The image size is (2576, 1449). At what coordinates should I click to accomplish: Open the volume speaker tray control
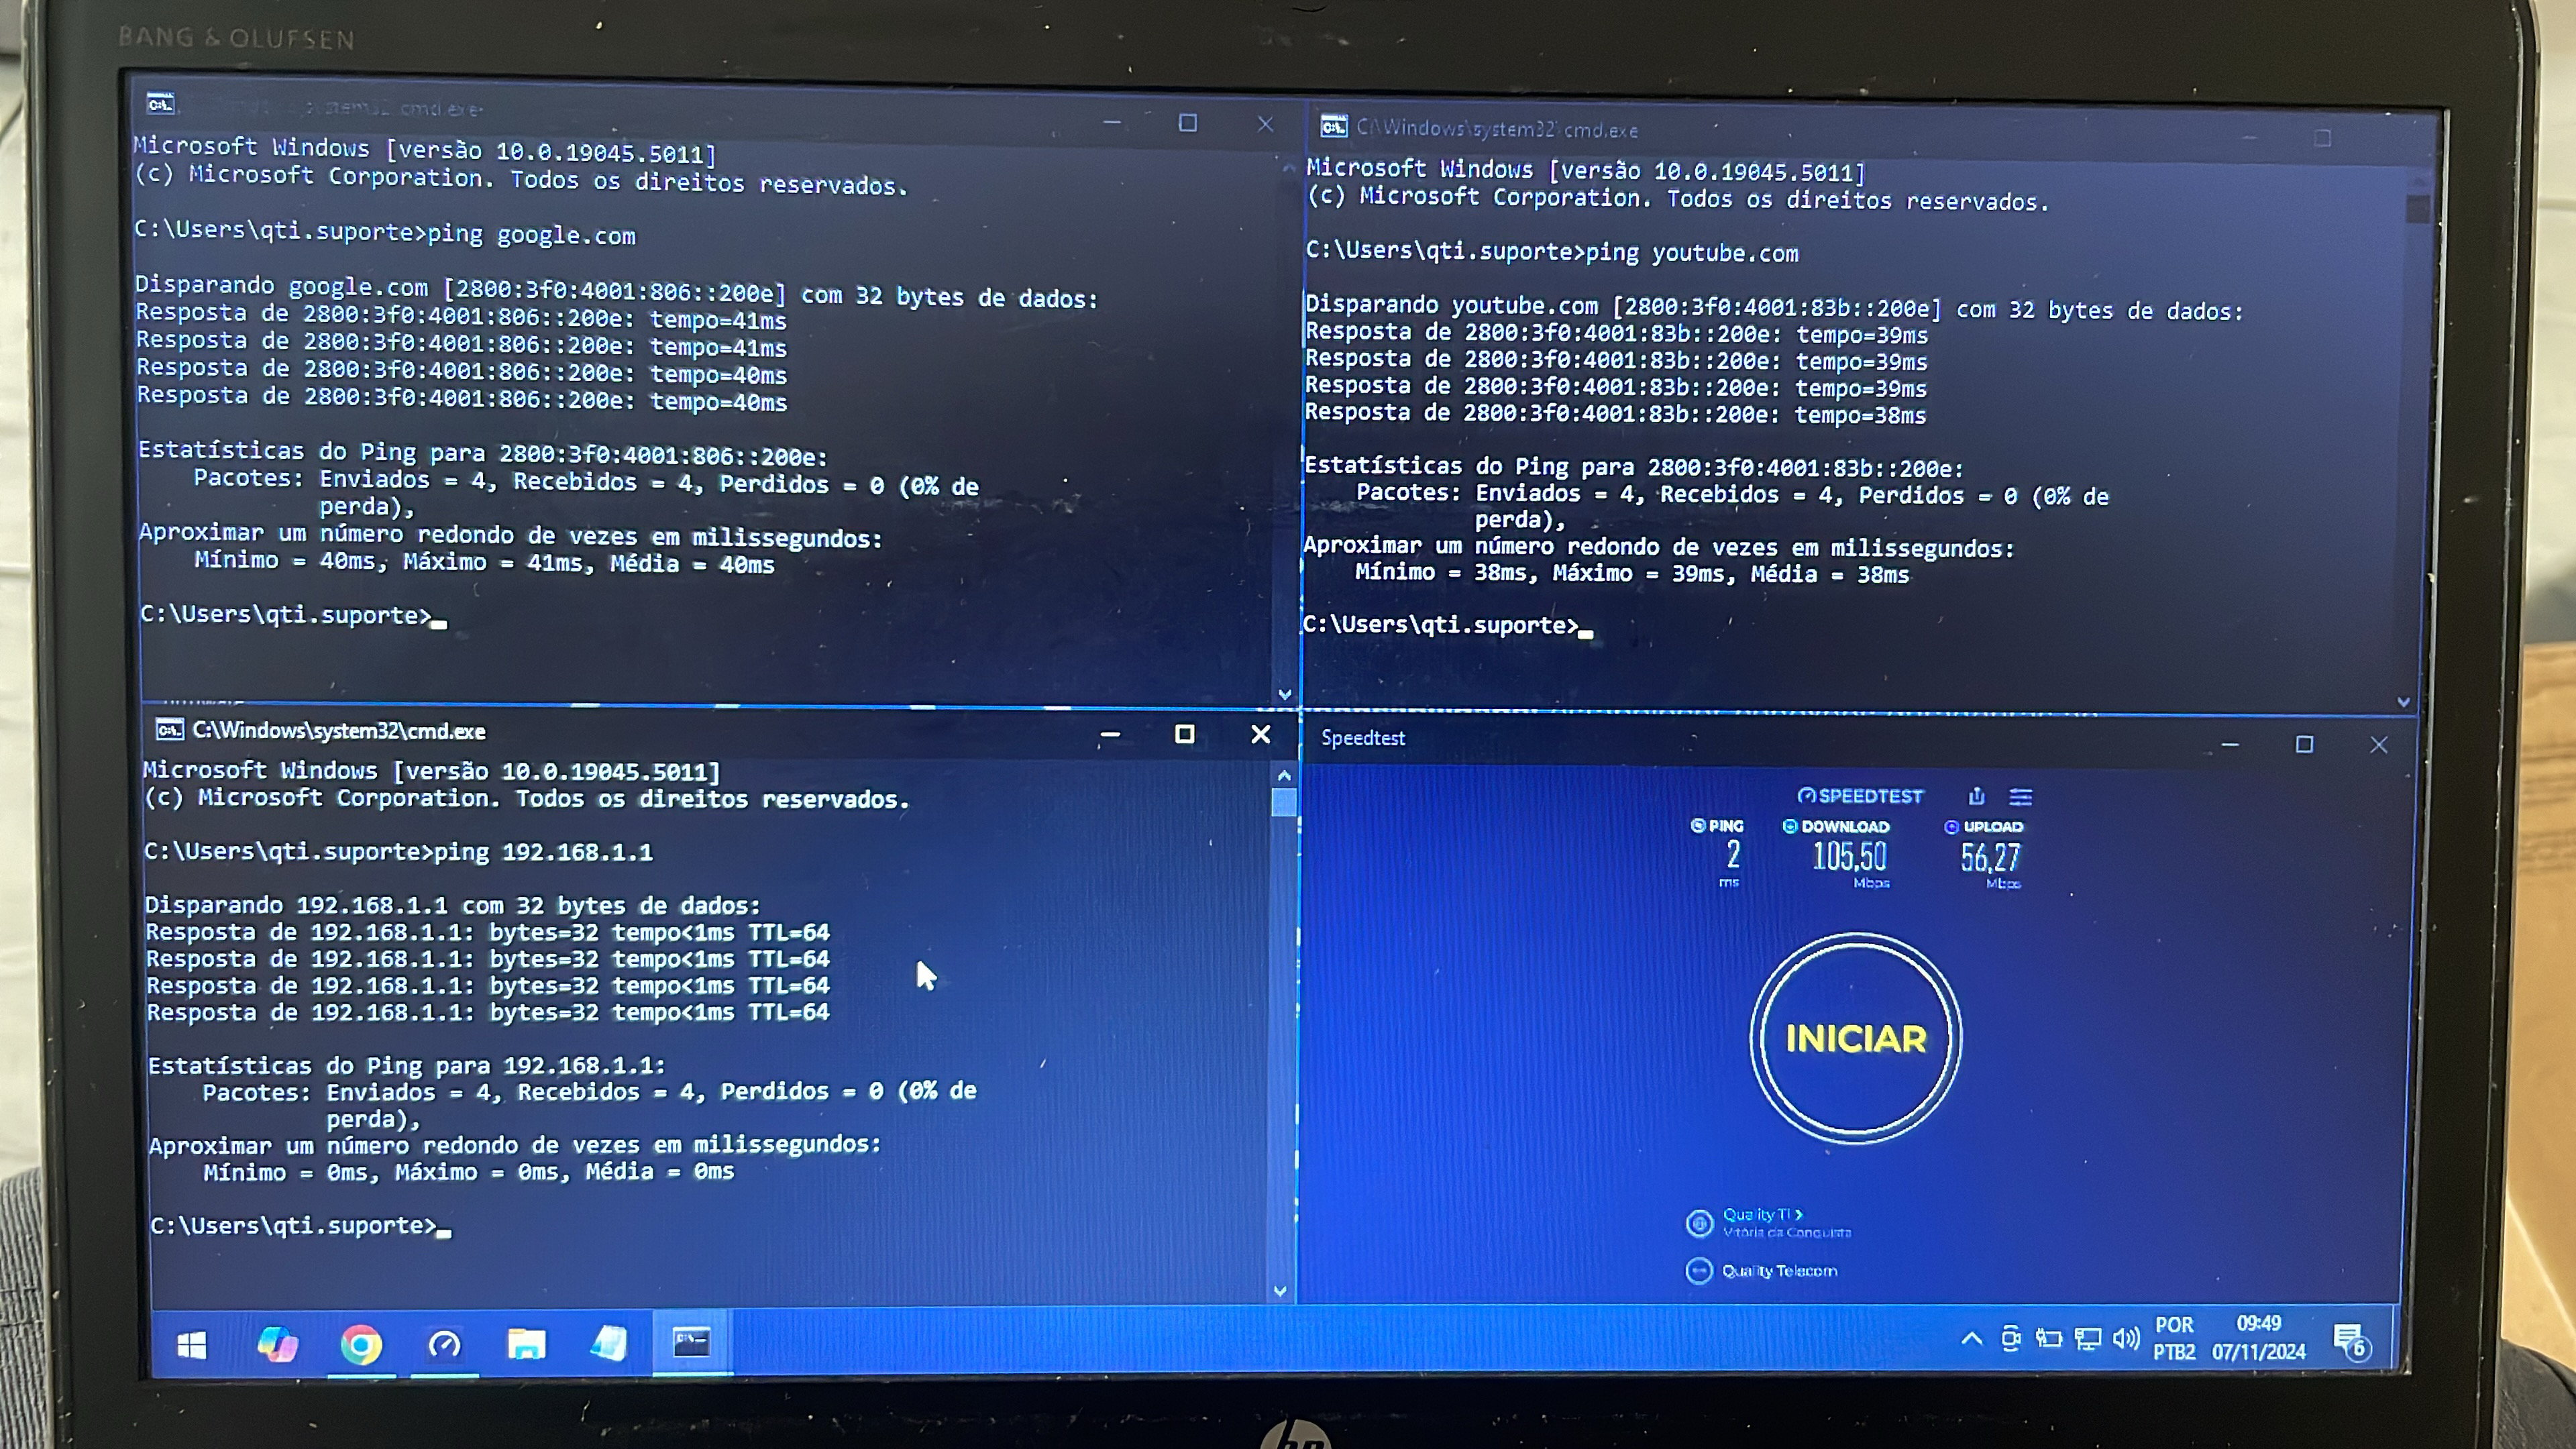(x=2126, y=1338)
